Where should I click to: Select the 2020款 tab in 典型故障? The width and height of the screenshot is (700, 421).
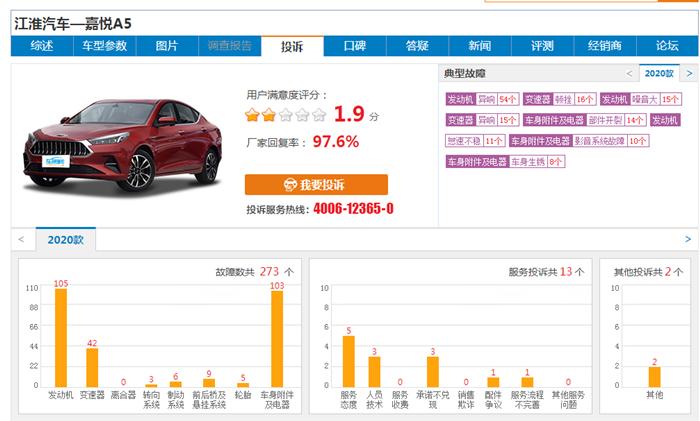pos(659,73)
